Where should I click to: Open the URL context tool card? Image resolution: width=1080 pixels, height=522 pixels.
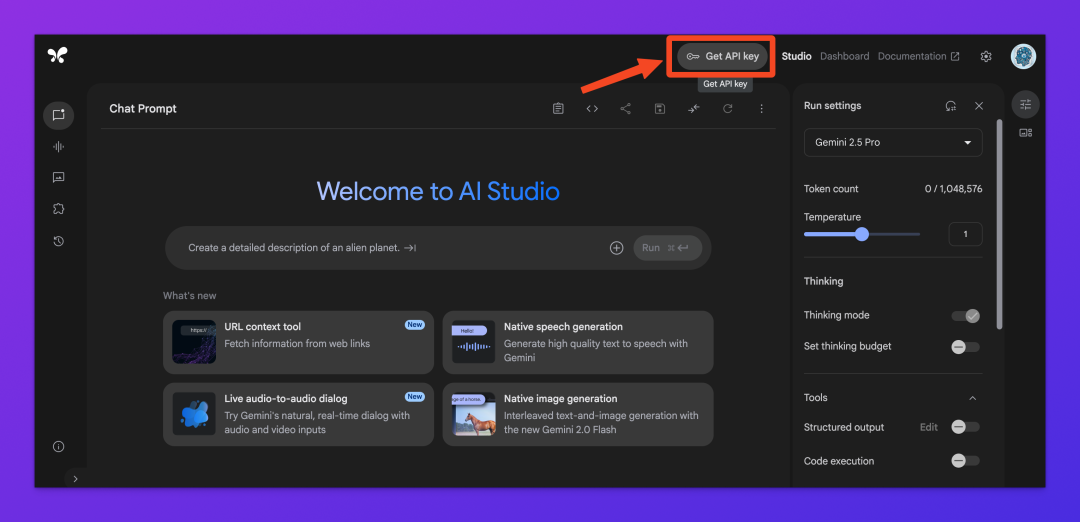(x=298, y=342)
